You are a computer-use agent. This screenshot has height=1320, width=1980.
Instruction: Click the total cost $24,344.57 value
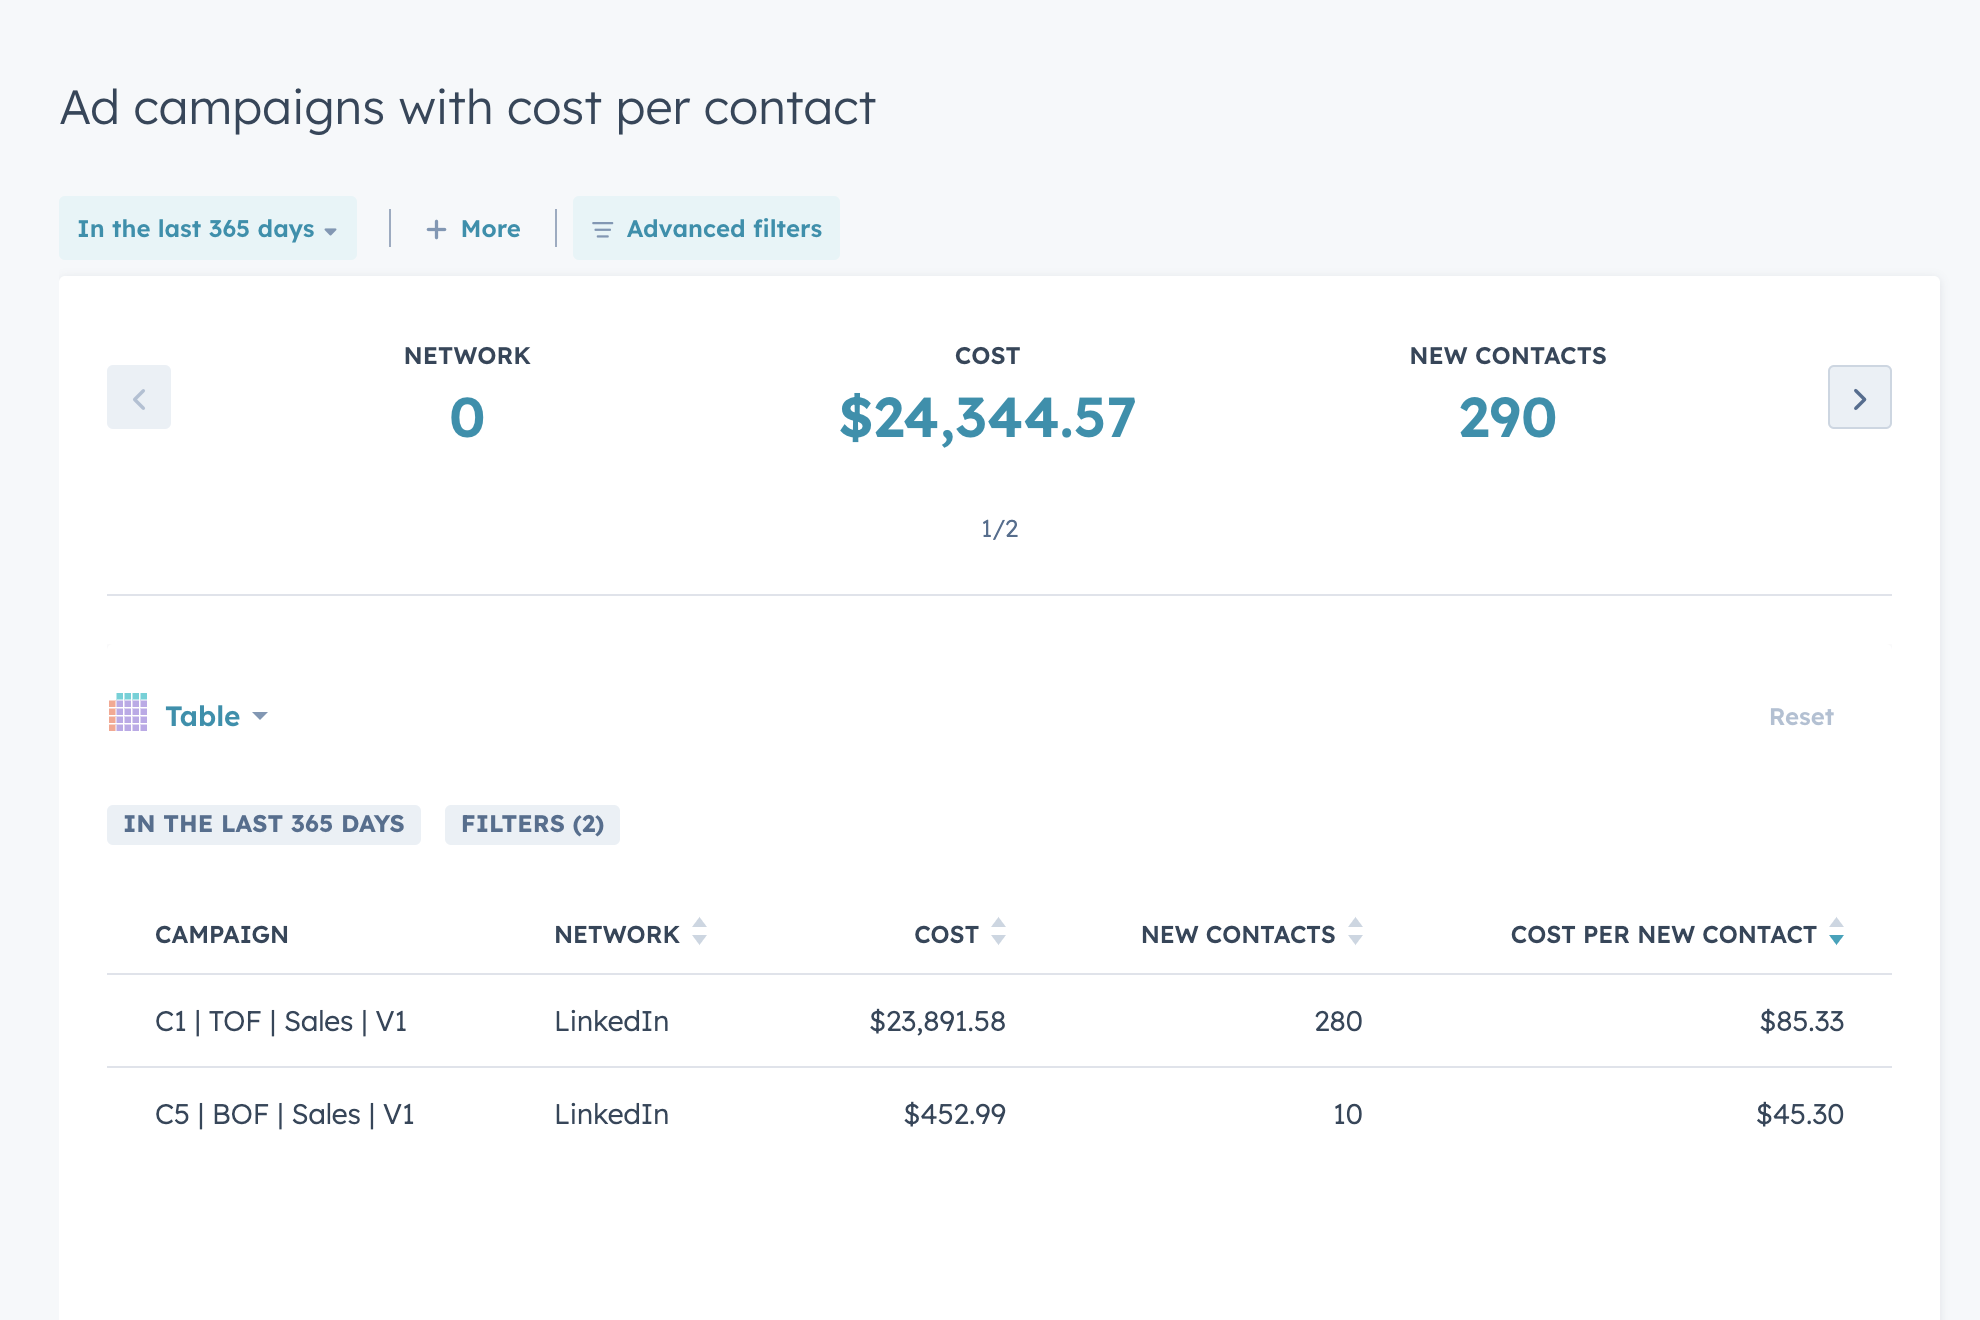(987, 418)
